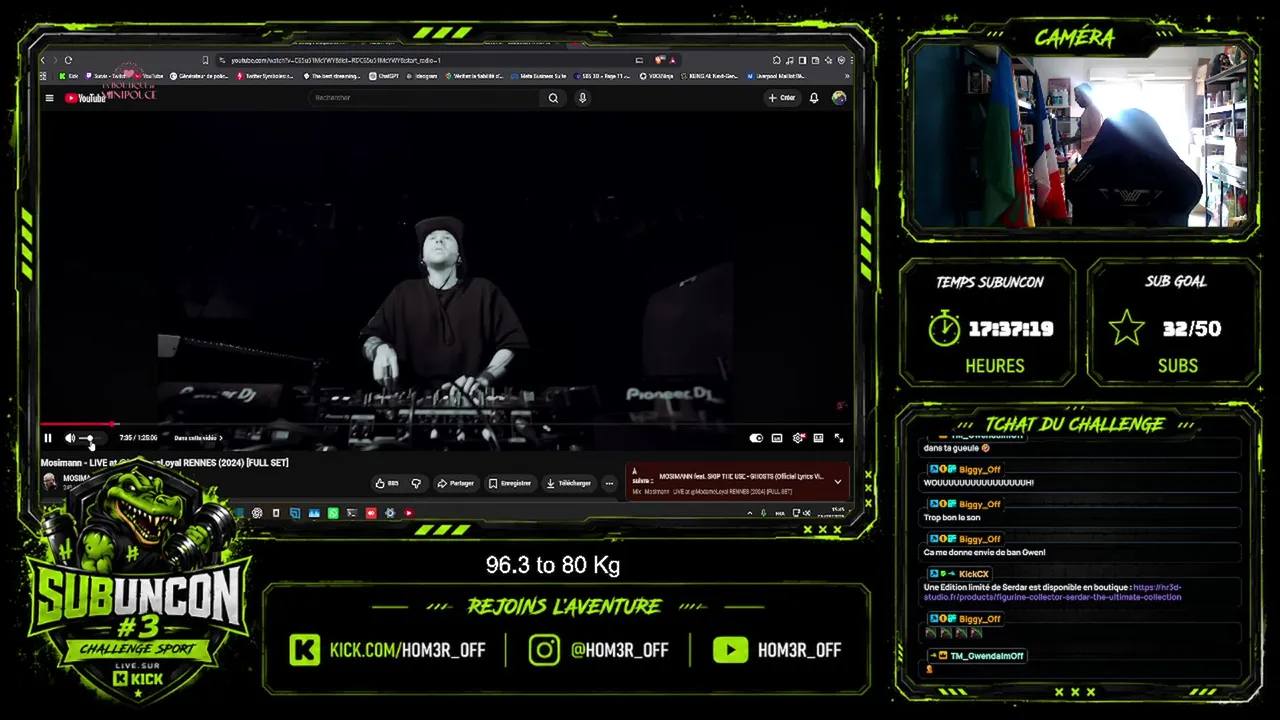Like the Mosimann video
The height and width of the screenshot is (720, 1280).
387,483
